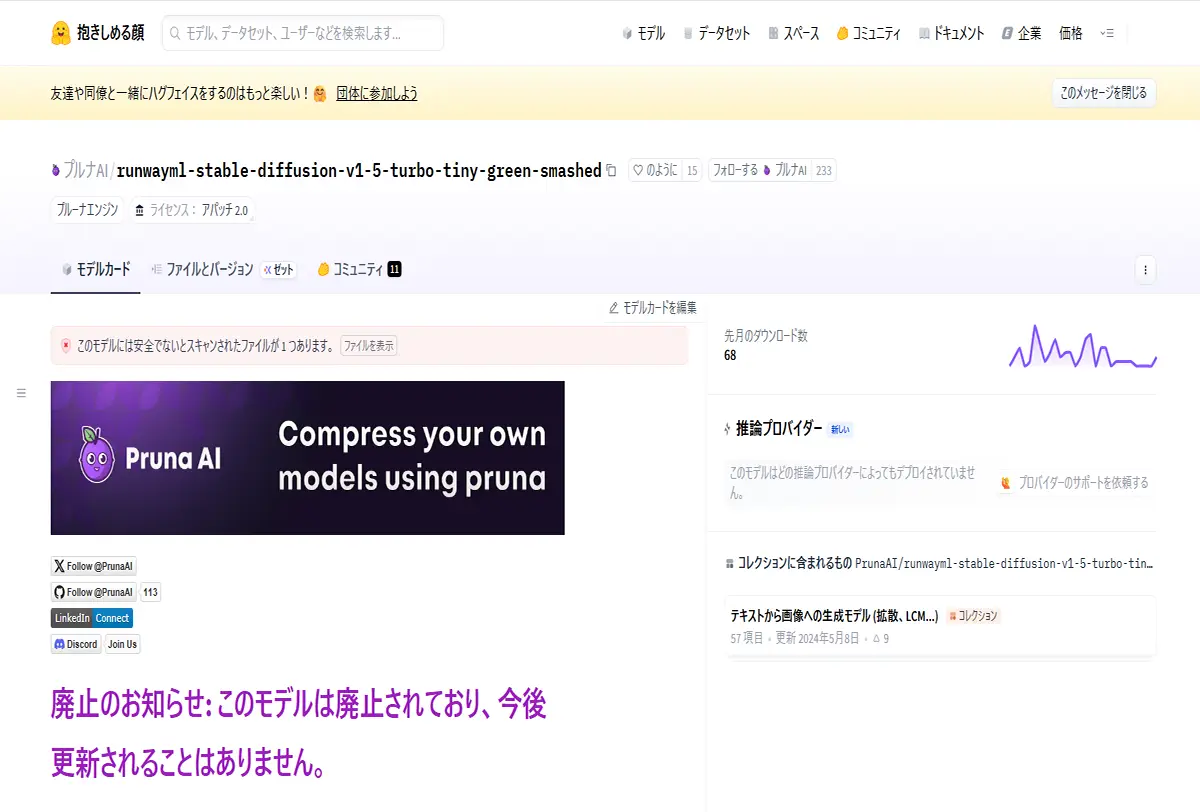Click the unsafe file warning icon
Screen dimensions: 1200x812
pyautogui.click(x=66, y=345)
